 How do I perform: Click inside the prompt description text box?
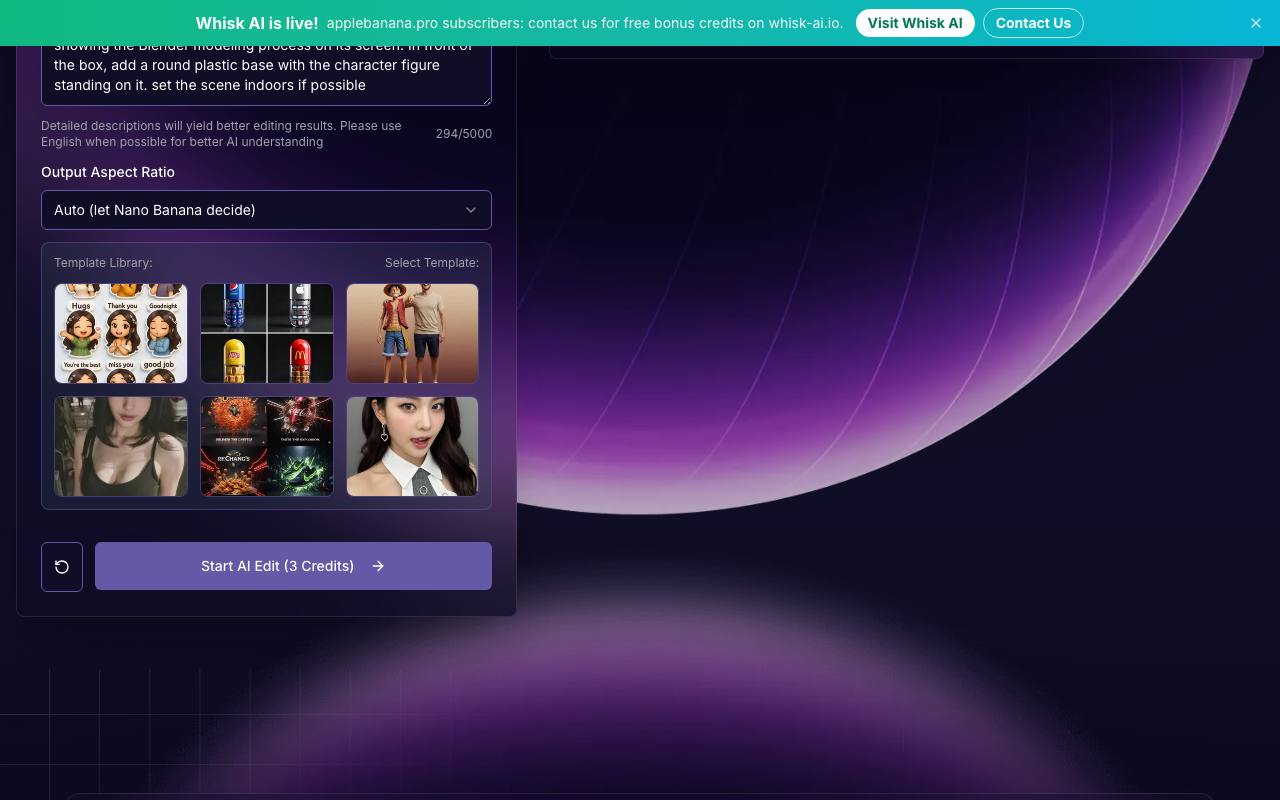[x=266, y=75]
